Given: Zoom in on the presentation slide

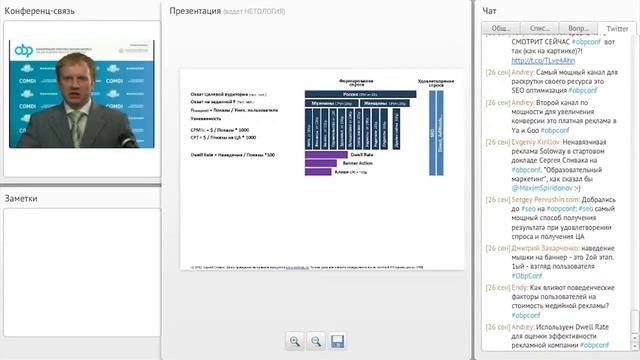Looking at the screenshot, I should (294, 341).
